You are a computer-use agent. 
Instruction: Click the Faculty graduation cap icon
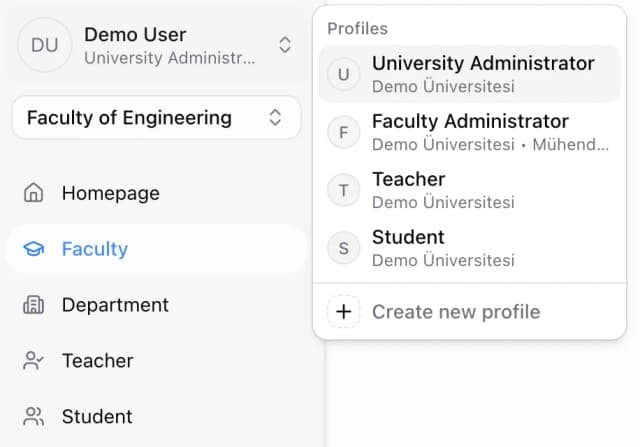pyautogui.click(x=34, y=249)
